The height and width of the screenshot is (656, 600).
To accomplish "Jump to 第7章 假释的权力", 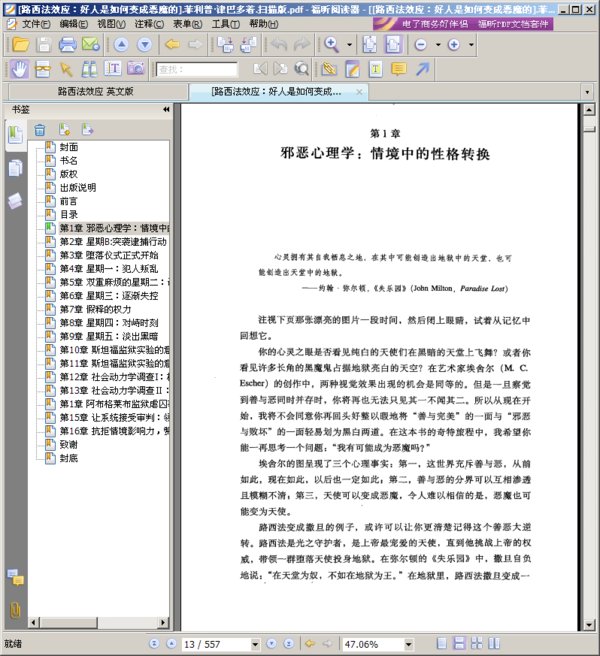I will pos(95,309).
